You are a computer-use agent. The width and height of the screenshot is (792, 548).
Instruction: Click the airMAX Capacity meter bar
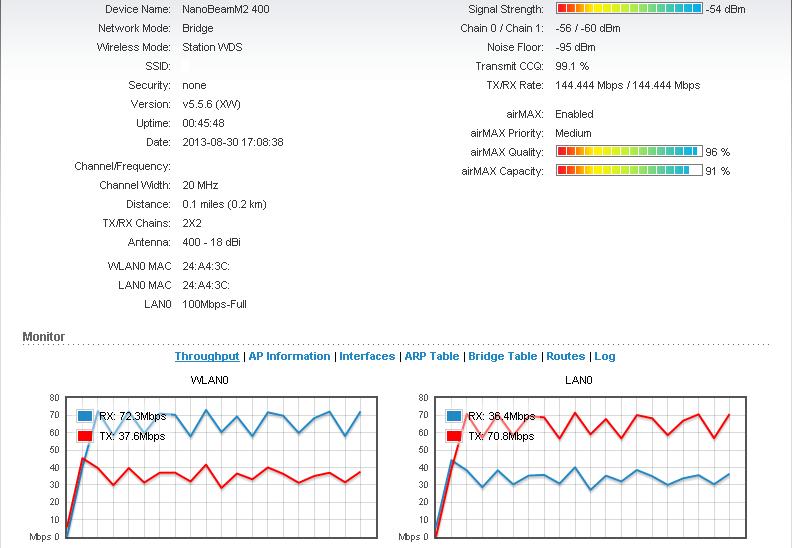click(x=629, y=171)
